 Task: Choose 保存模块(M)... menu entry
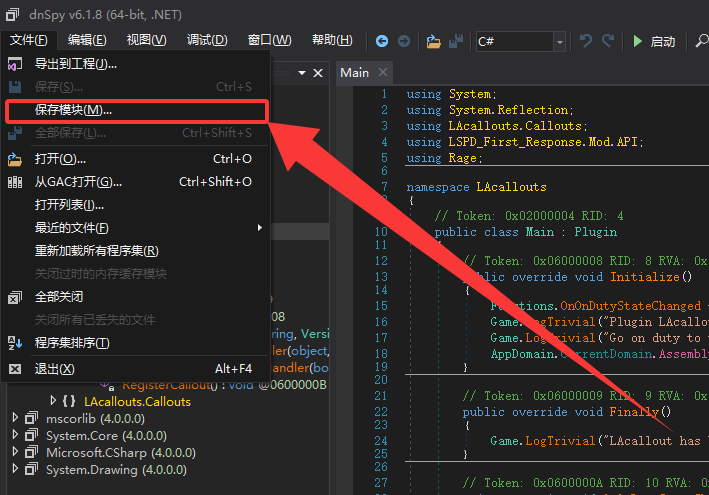(x=137, y=110)
